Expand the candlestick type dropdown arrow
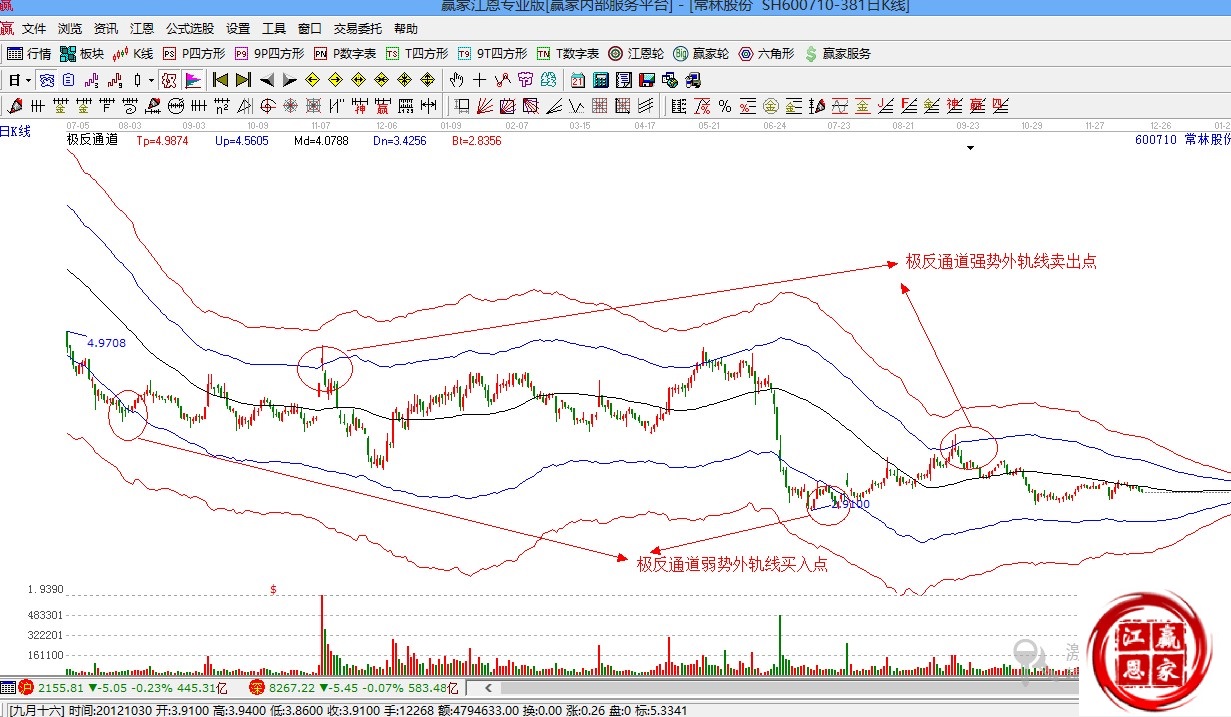Screen dimensions: 1231x717 pyautogui.click(x=151, y=80)
